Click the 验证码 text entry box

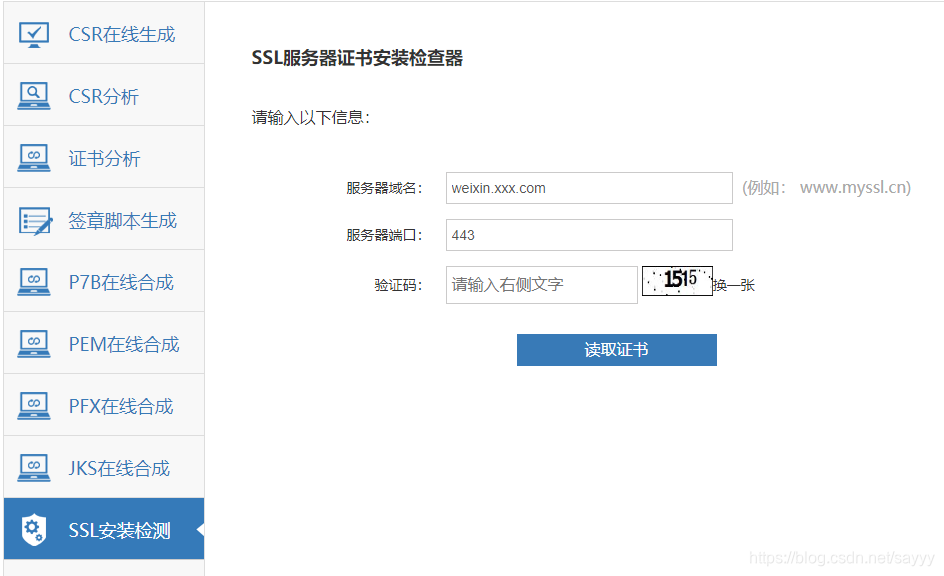point(541,284)
